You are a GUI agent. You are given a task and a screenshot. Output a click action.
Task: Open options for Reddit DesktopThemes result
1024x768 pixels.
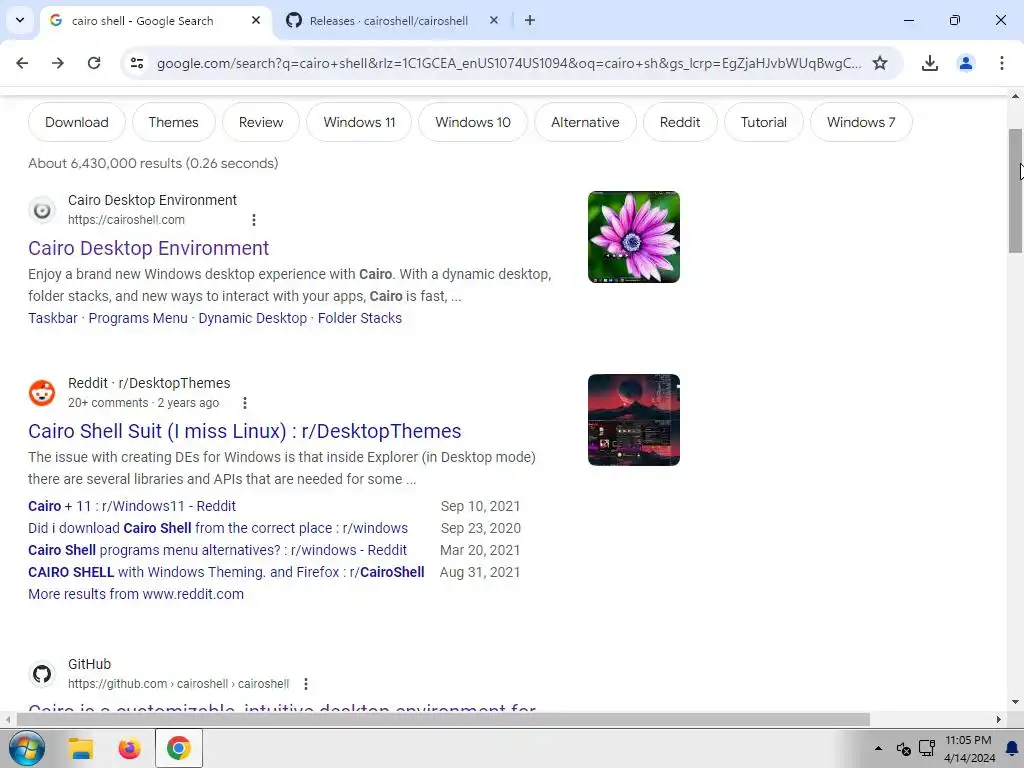click(x=245, y=403)
